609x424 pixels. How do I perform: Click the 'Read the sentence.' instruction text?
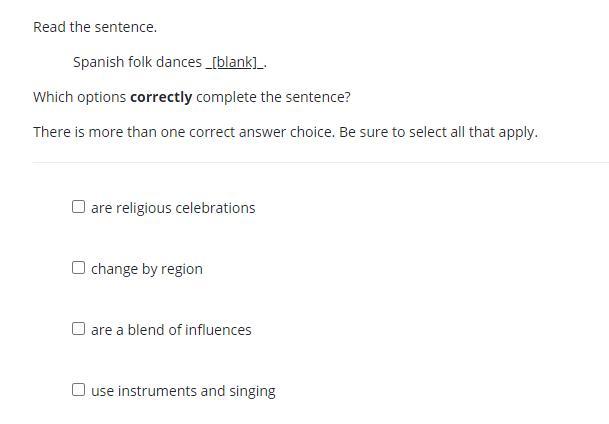(95, 27)
